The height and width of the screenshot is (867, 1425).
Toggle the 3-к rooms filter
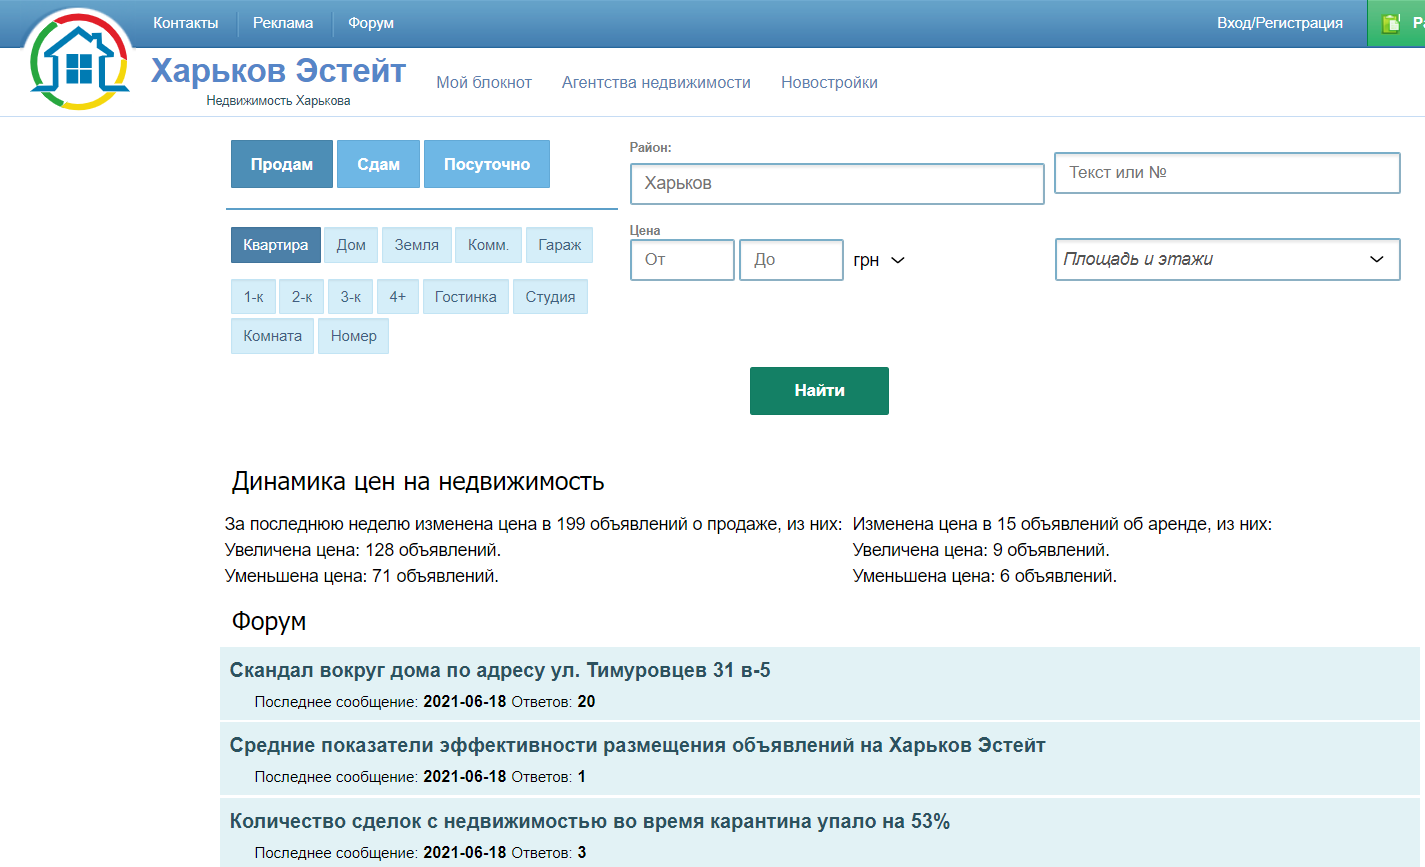[351, 297]
